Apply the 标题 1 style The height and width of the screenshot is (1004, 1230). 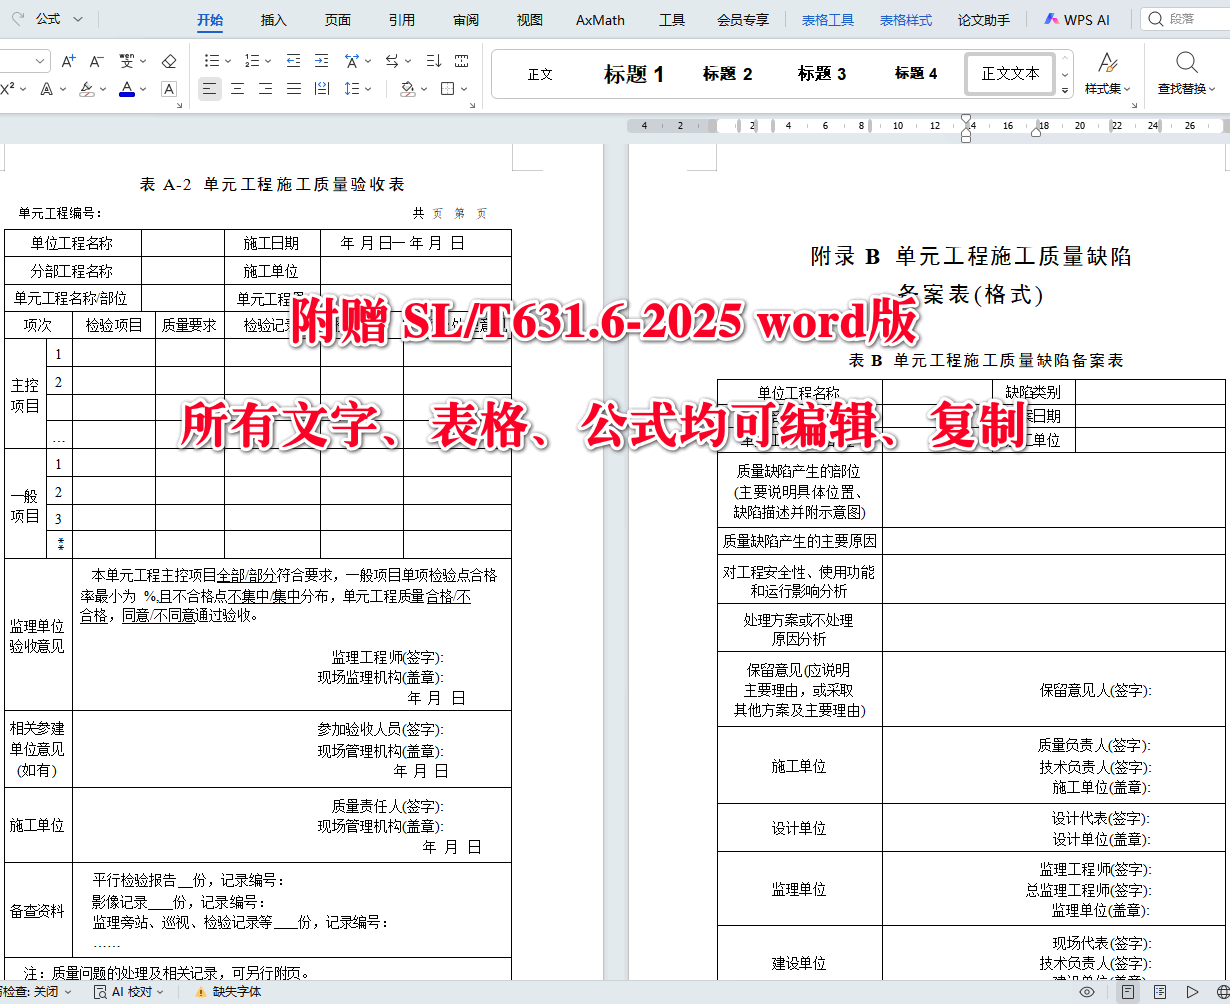pyautogui.click(x=634, y=74)
